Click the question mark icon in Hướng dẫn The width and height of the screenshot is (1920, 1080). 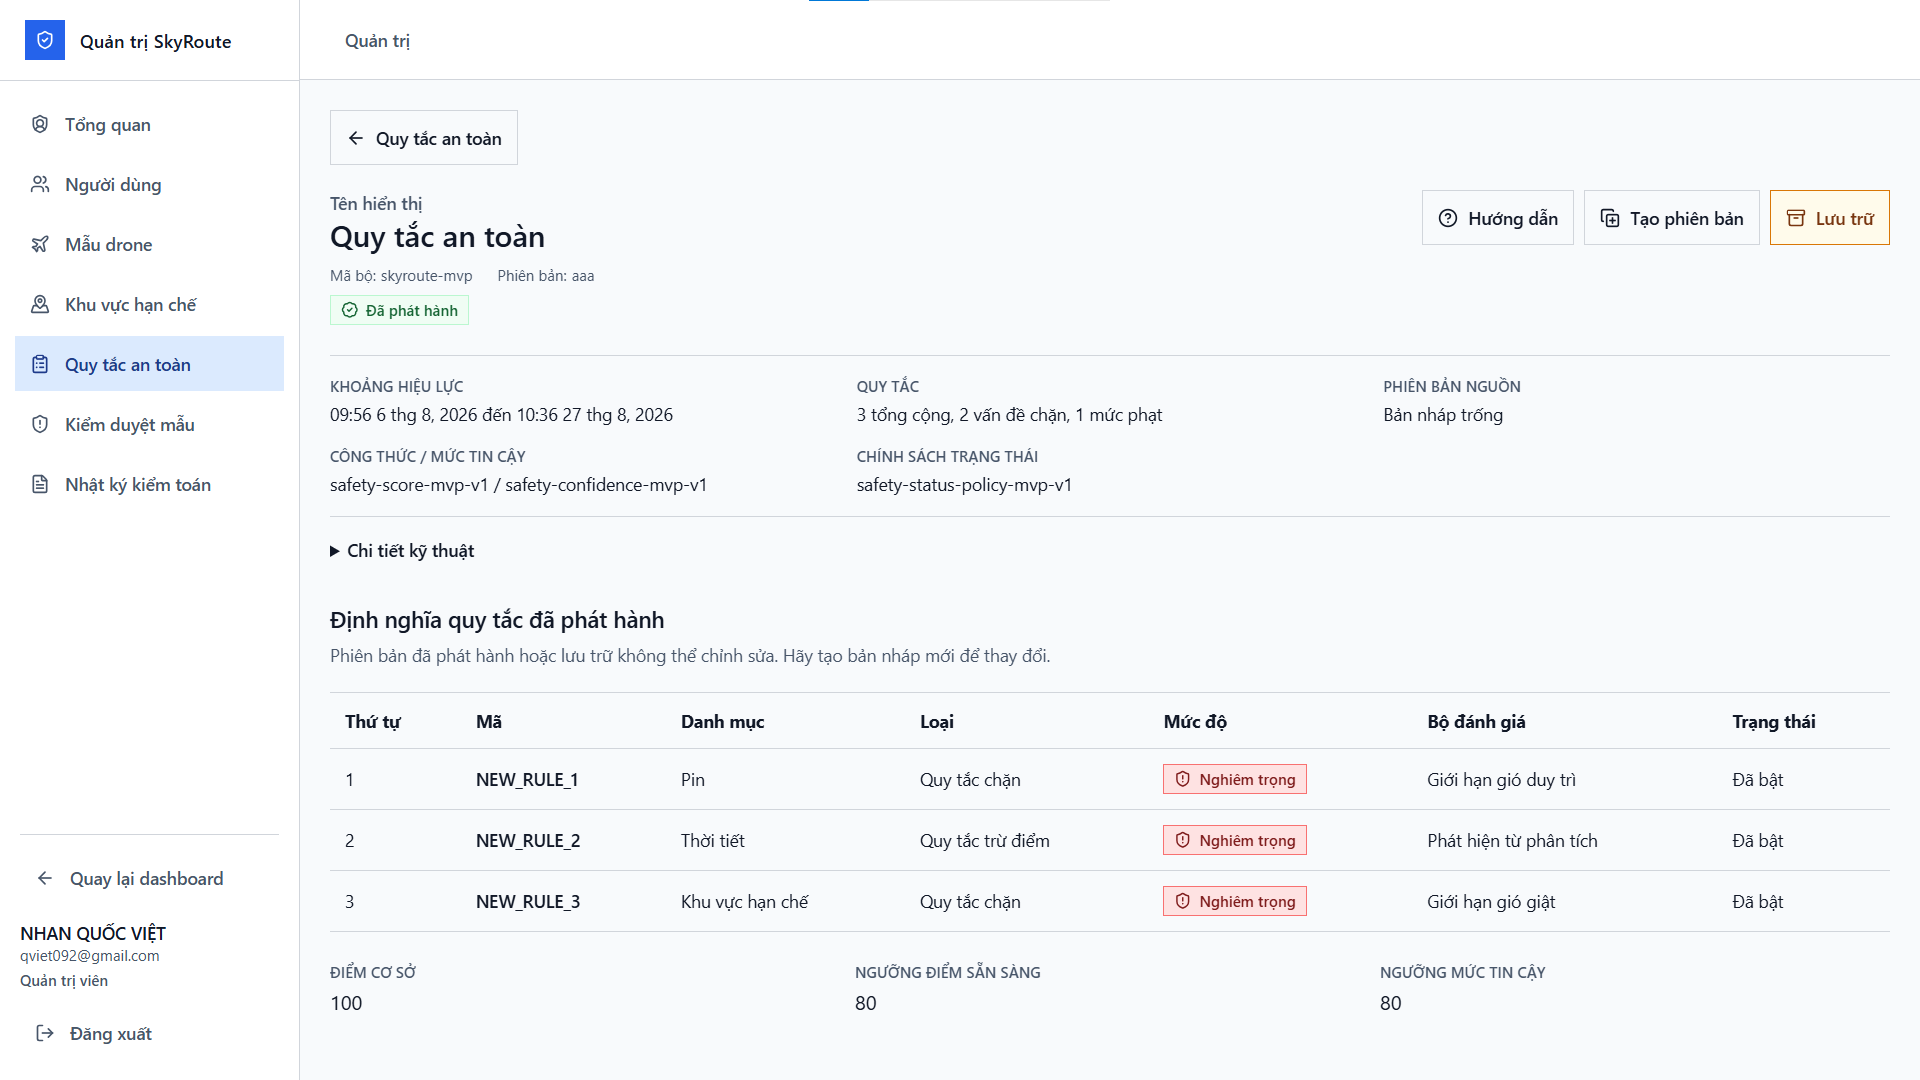tap(1448, 218)
